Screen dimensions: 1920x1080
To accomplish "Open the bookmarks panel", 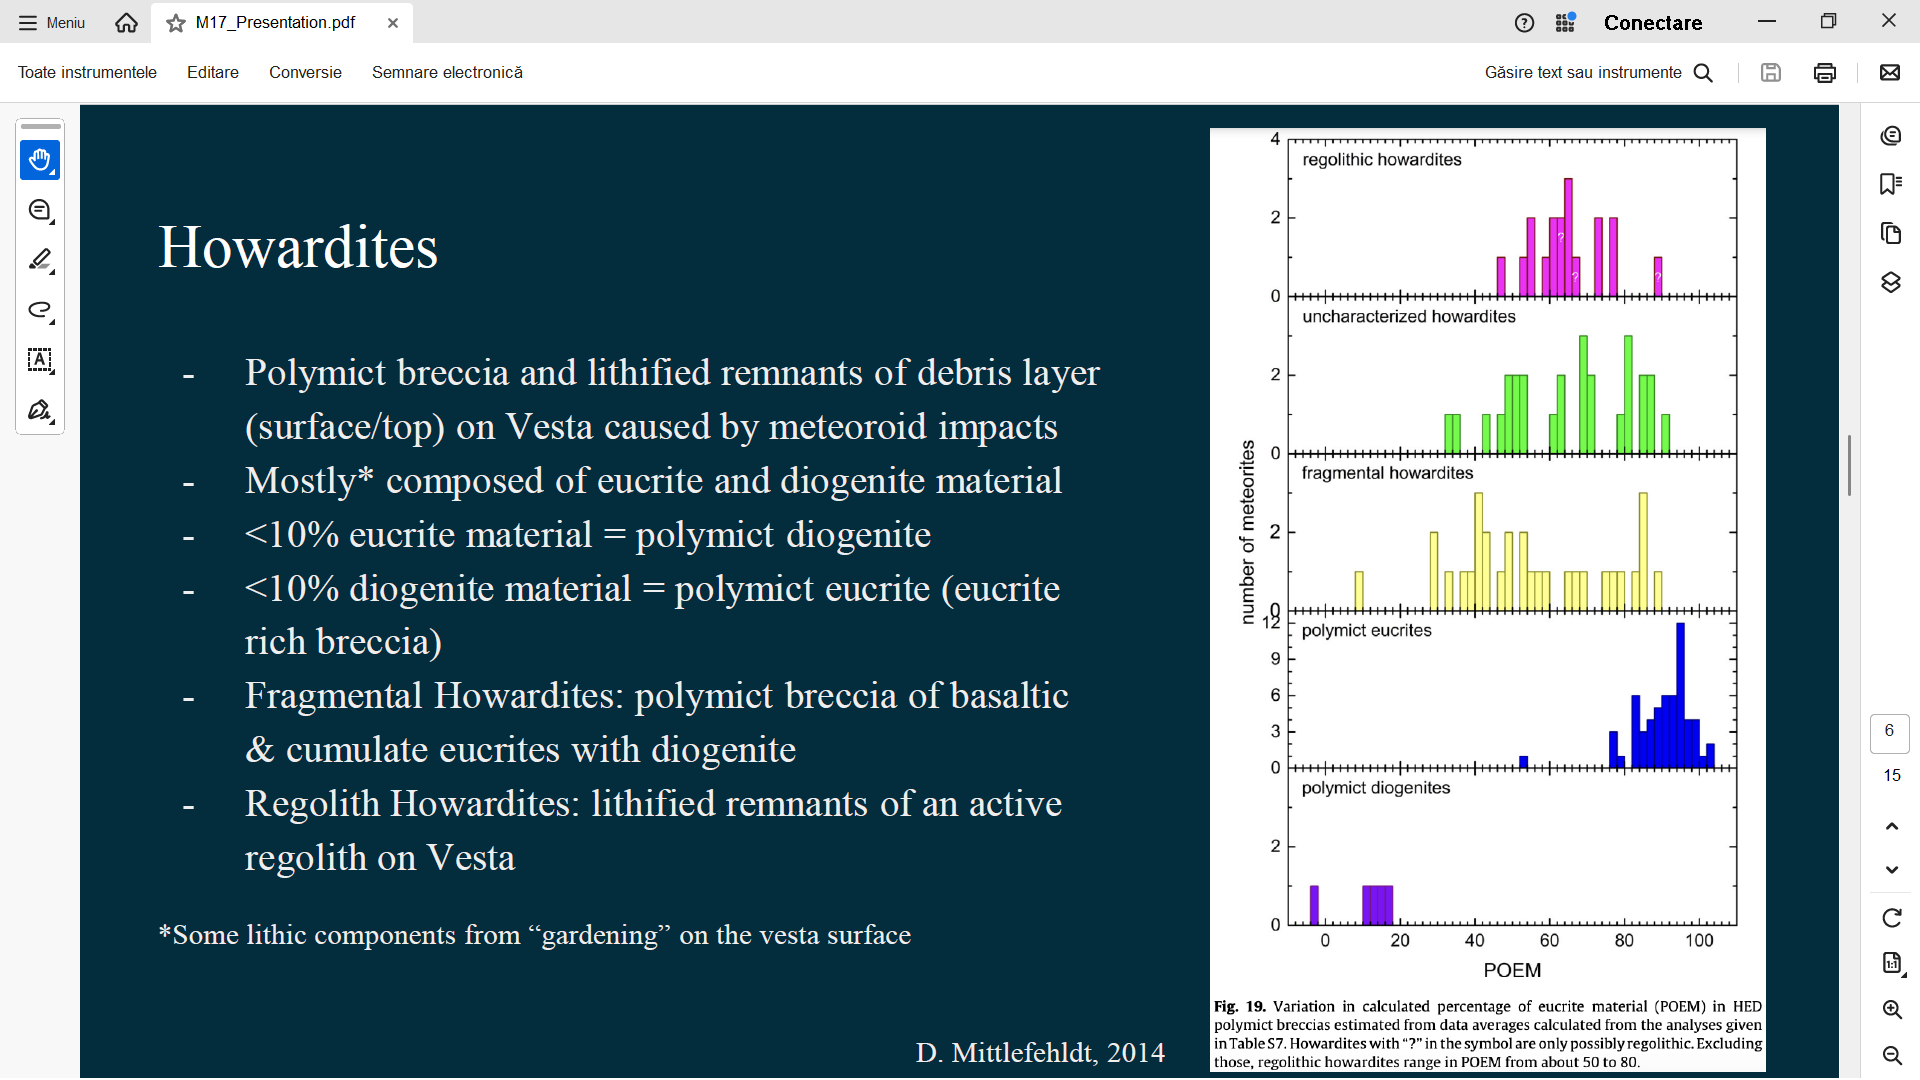I will [x=1890, y=184].
